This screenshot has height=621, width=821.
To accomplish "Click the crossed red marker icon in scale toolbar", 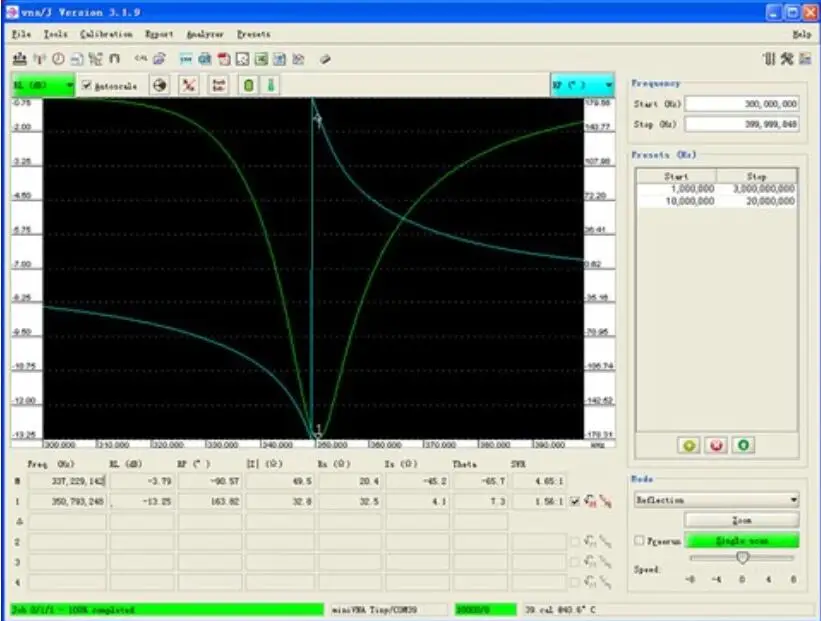I will 188,85.
